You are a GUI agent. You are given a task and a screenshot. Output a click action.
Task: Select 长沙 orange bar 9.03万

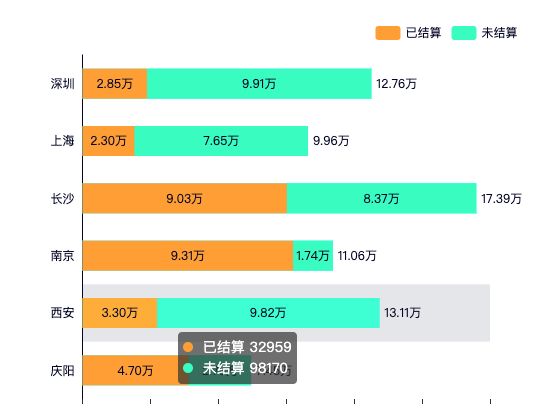[185, 198]
